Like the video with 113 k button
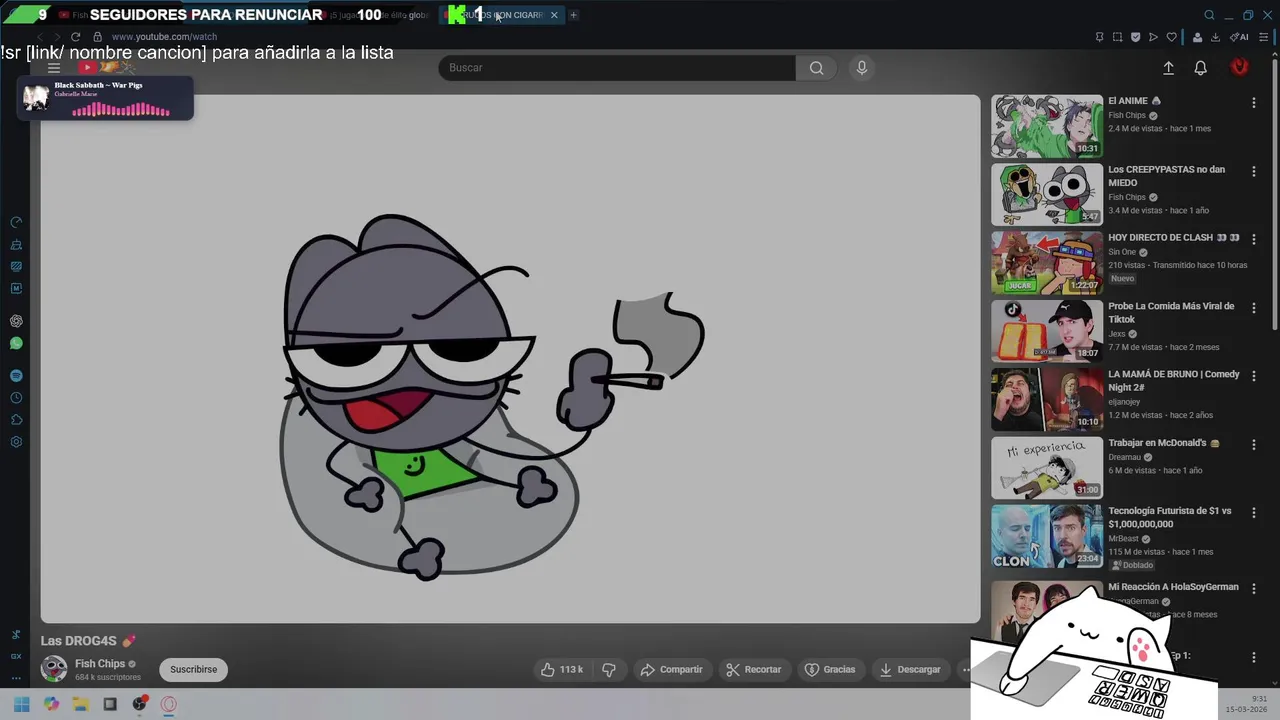The height and width of the screenshot is (720, 1280). coord(562,669)
